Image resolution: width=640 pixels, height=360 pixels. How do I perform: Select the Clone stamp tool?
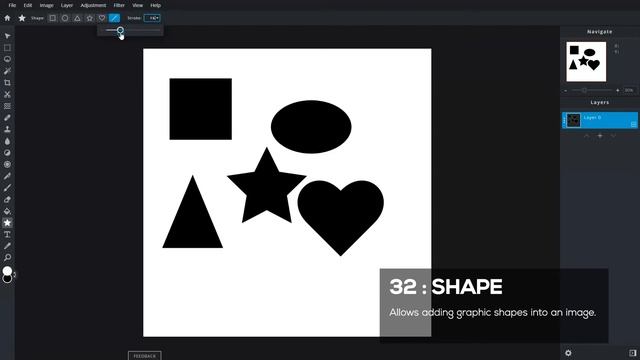tap(7, 129)
